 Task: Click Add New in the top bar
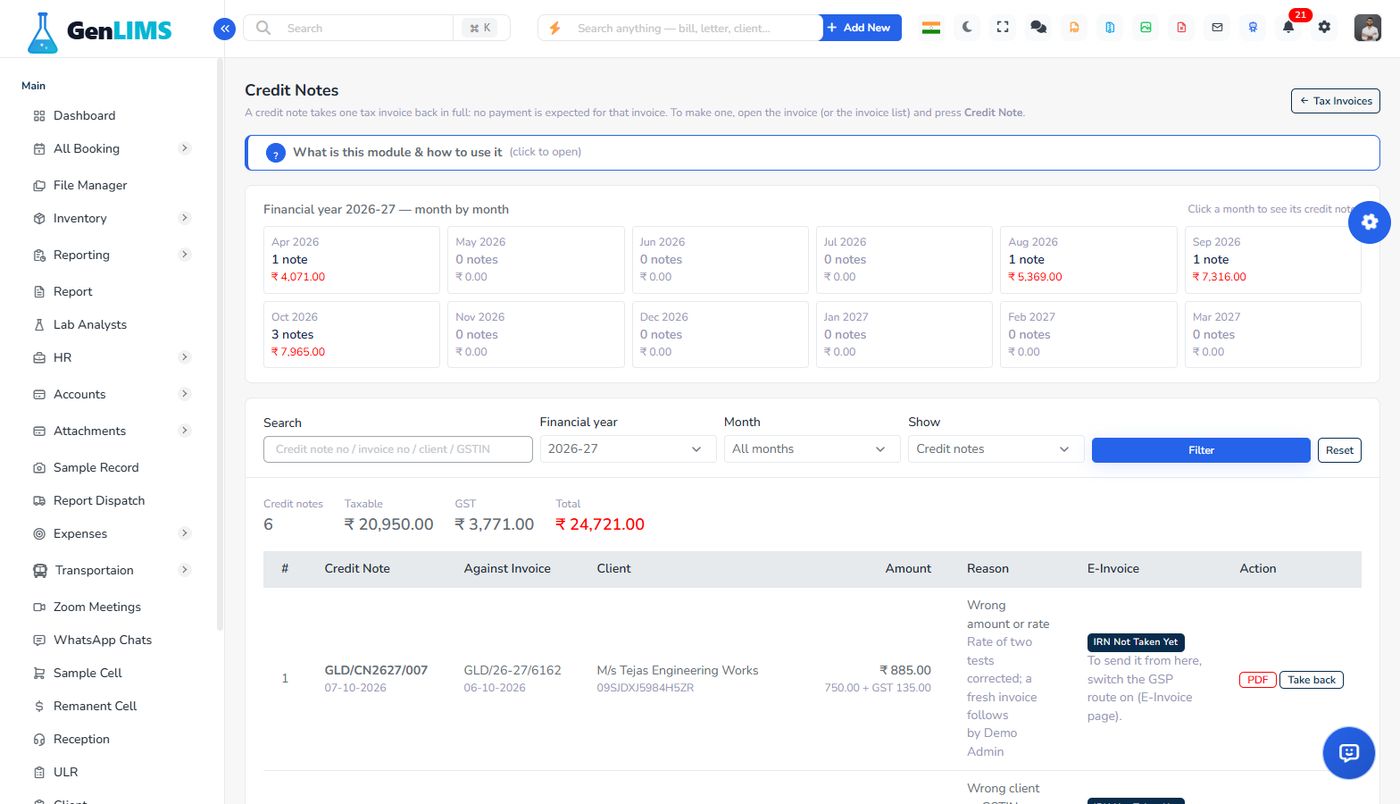[x=861, y=28]
